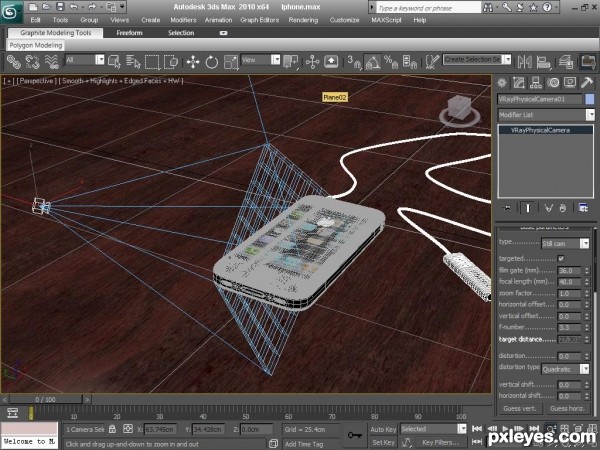Toggle Window/Crossing selection mode
Image resolution: width=600 pixels, height=450 pixels.
tap(171, 62)
